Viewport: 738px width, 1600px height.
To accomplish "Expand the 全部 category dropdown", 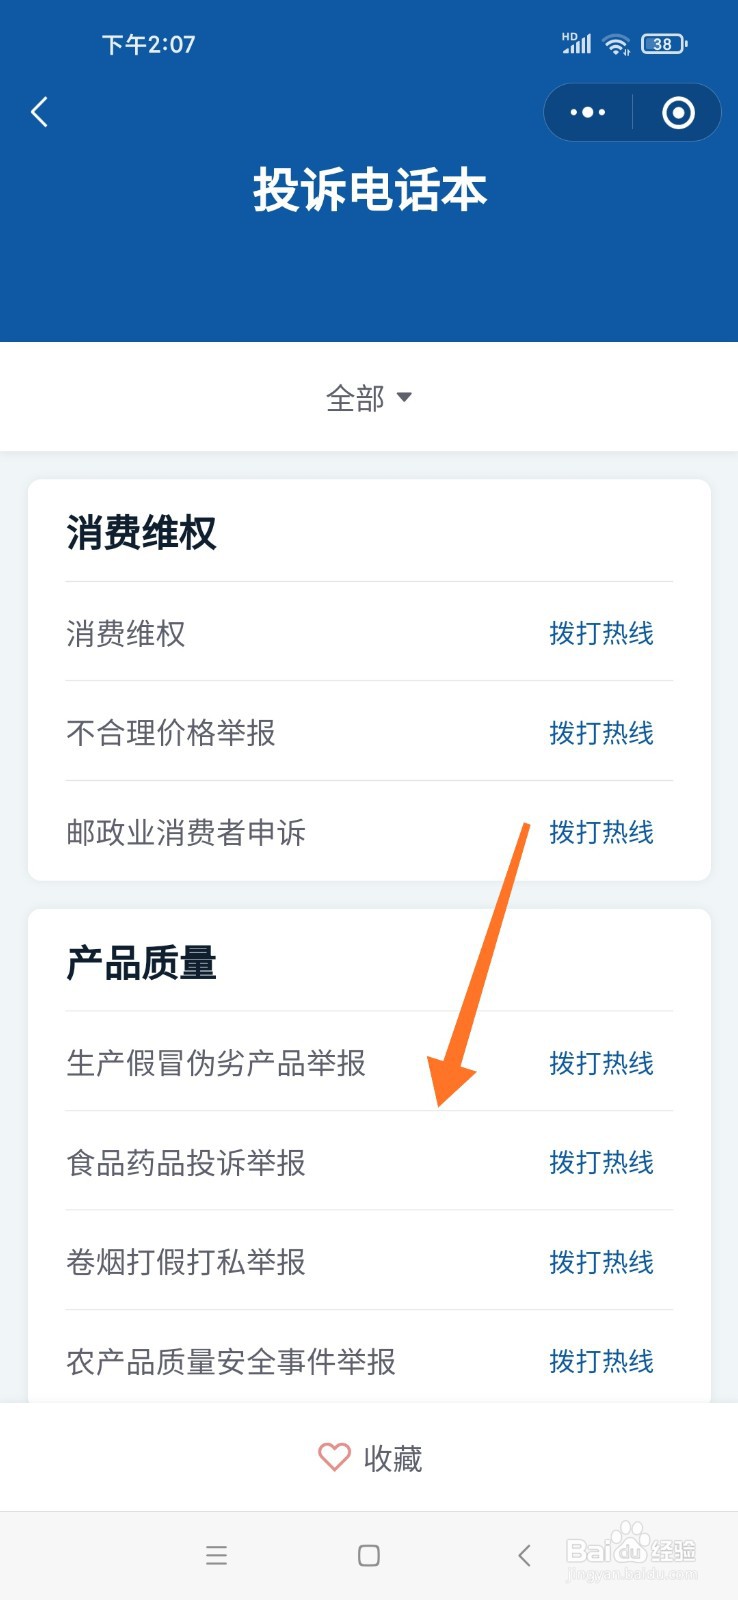I will coord(369,398).
